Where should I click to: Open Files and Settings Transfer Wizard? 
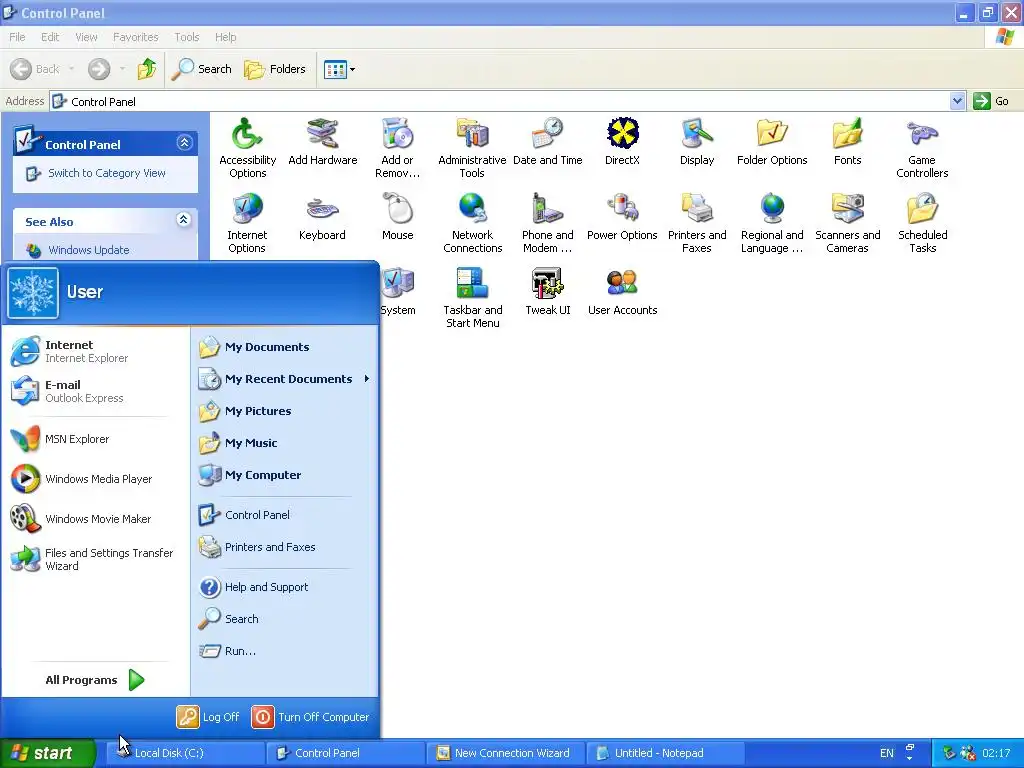[x=93, y=559]
